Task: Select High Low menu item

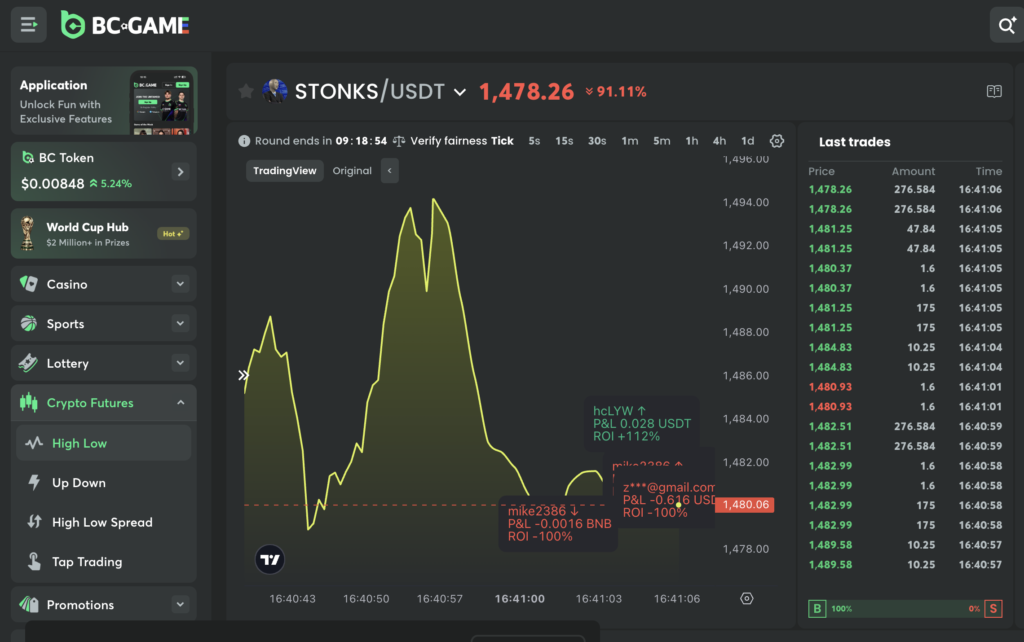Action: pyautogui.click(x=104, y=443)
